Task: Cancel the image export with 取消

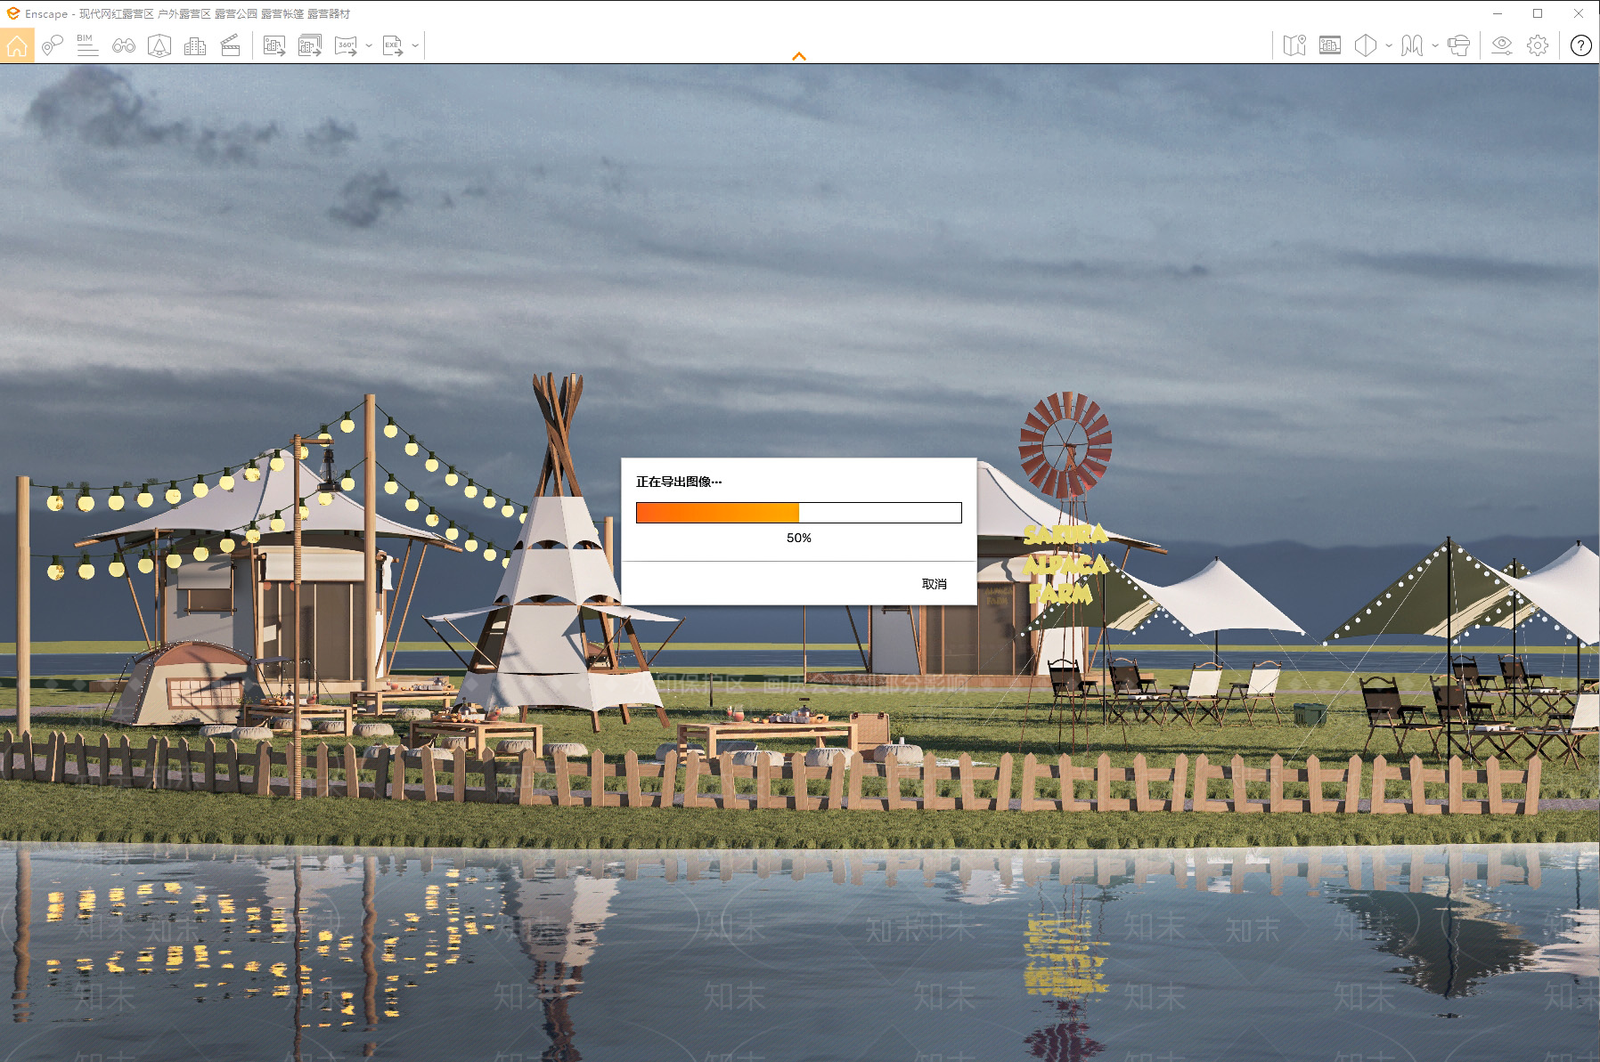Action: tap(934, 584)
